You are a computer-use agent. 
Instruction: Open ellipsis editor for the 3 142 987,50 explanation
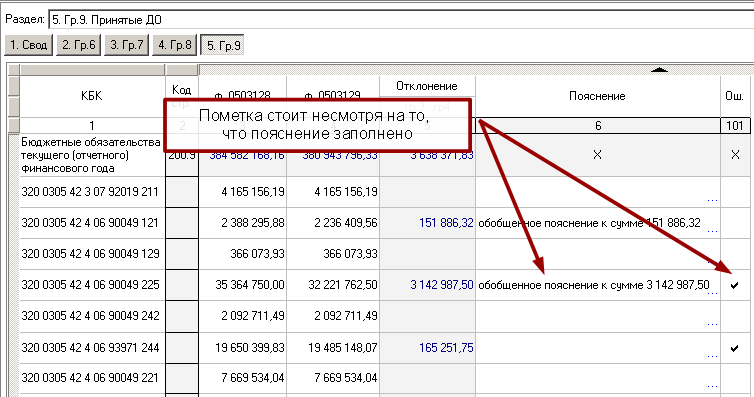pyautogui.click(x=713, y=292)
